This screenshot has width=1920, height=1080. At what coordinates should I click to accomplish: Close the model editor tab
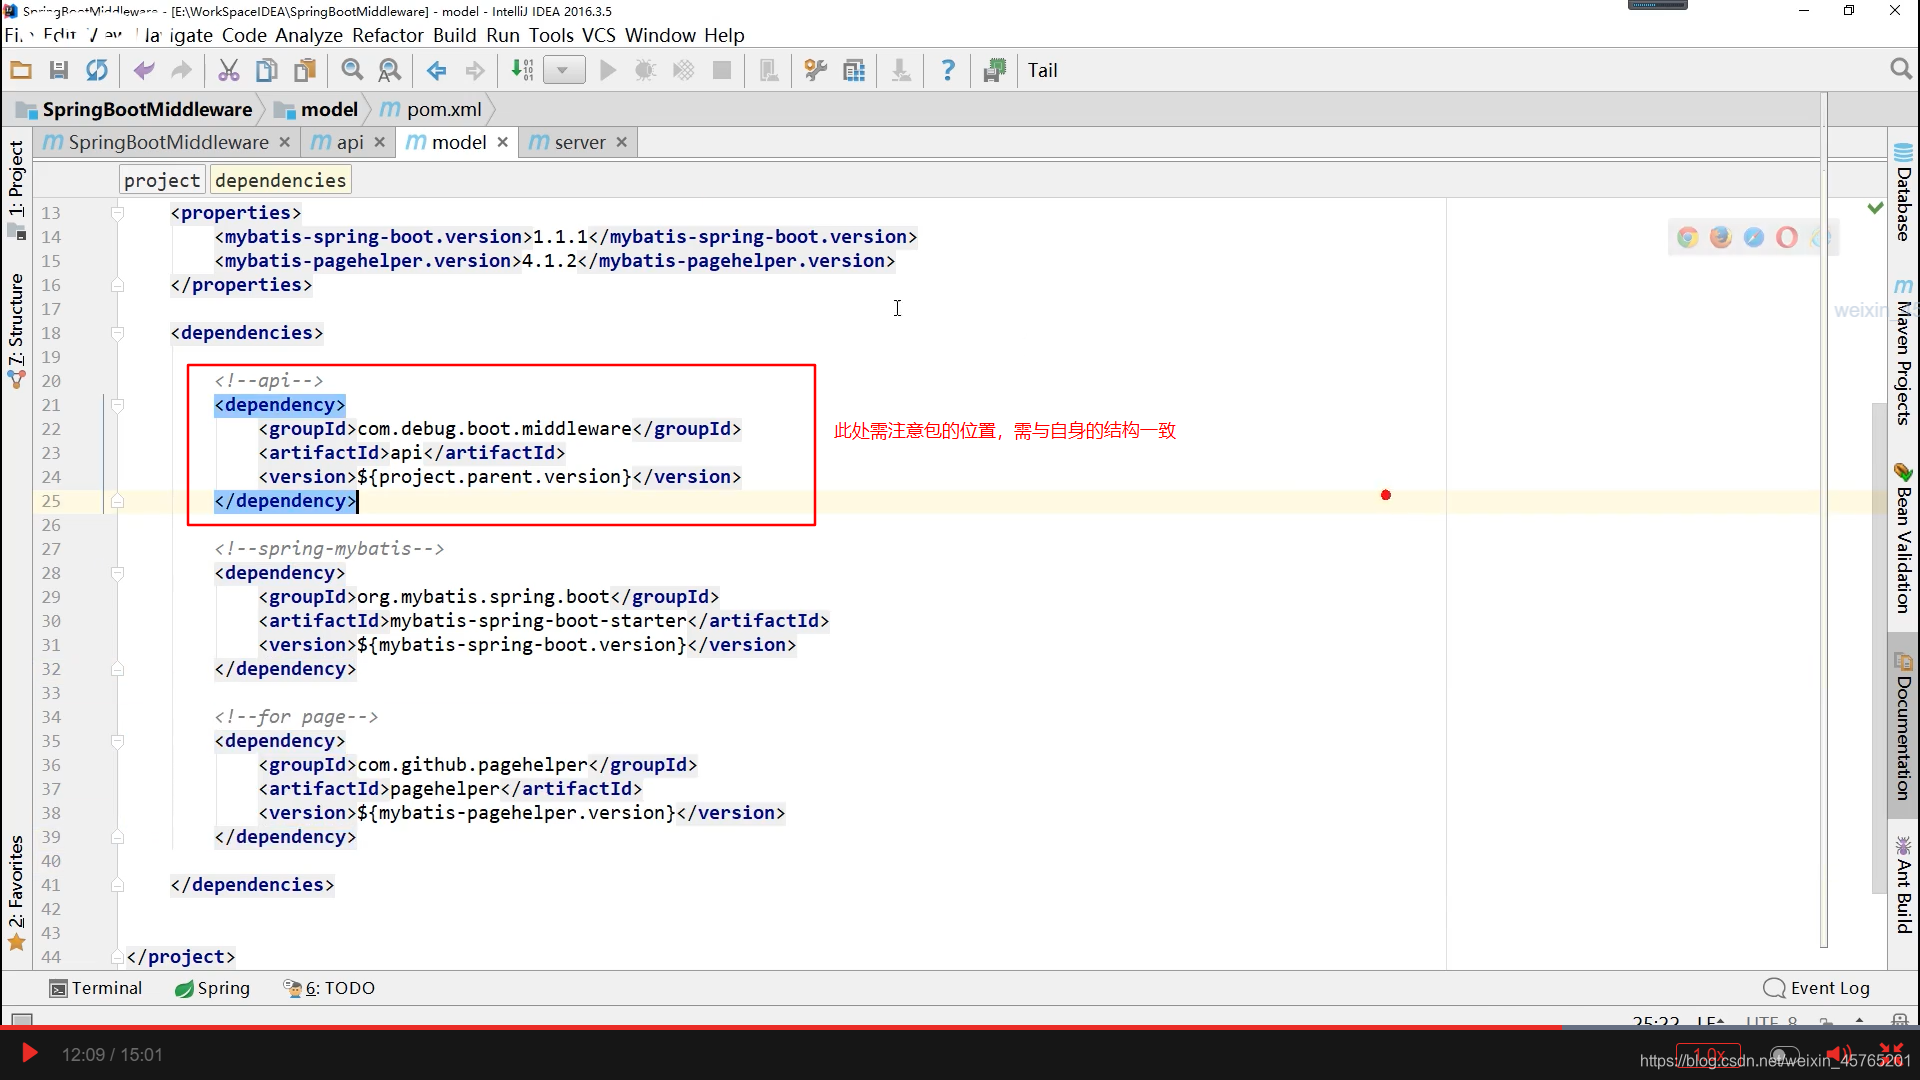[x=503, y=142]
